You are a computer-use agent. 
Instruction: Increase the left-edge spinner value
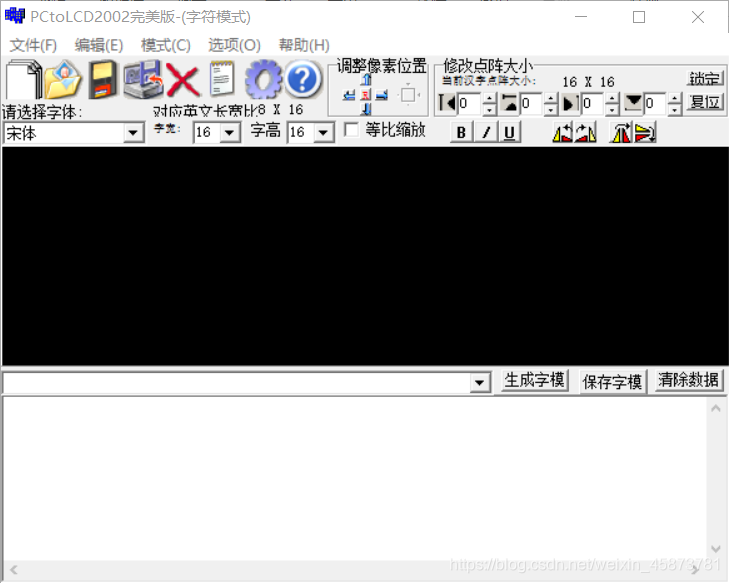490,98
